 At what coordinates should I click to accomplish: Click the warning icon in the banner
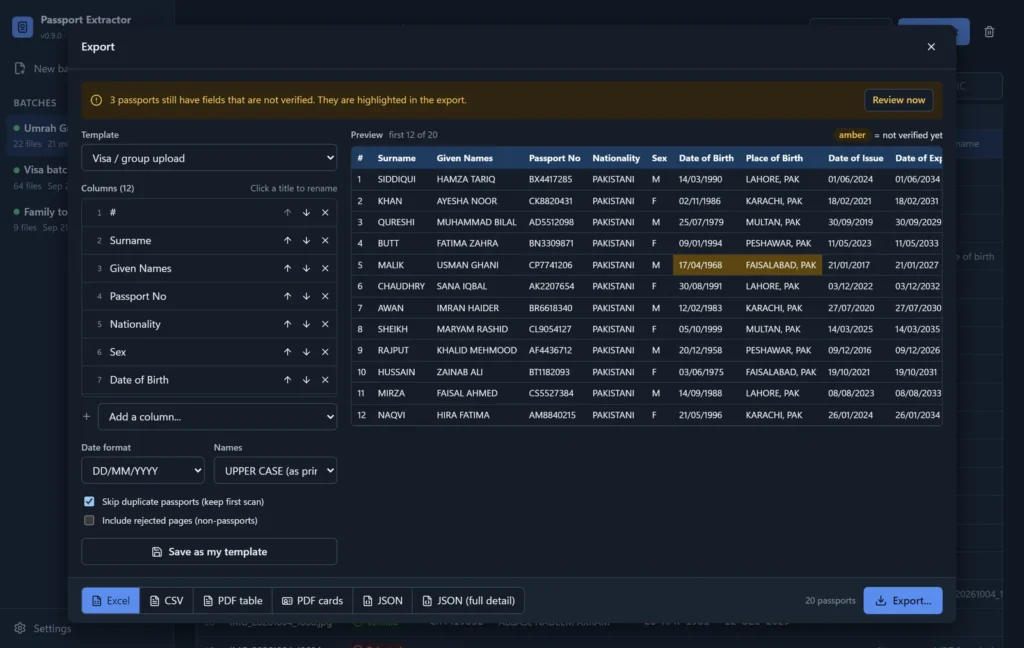(x=96, y=100)
